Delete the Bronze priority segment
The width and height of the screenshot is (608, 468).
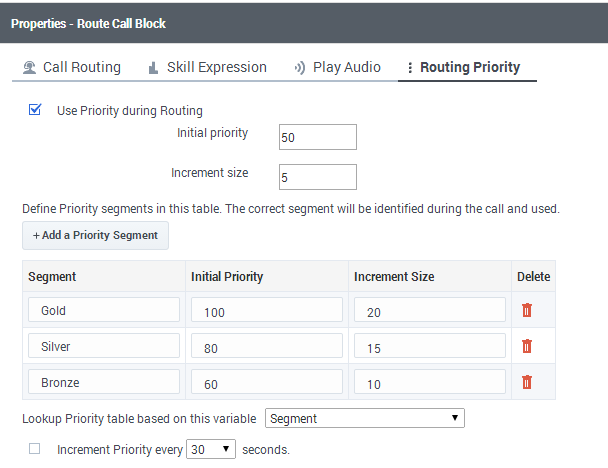pos(527,382)
